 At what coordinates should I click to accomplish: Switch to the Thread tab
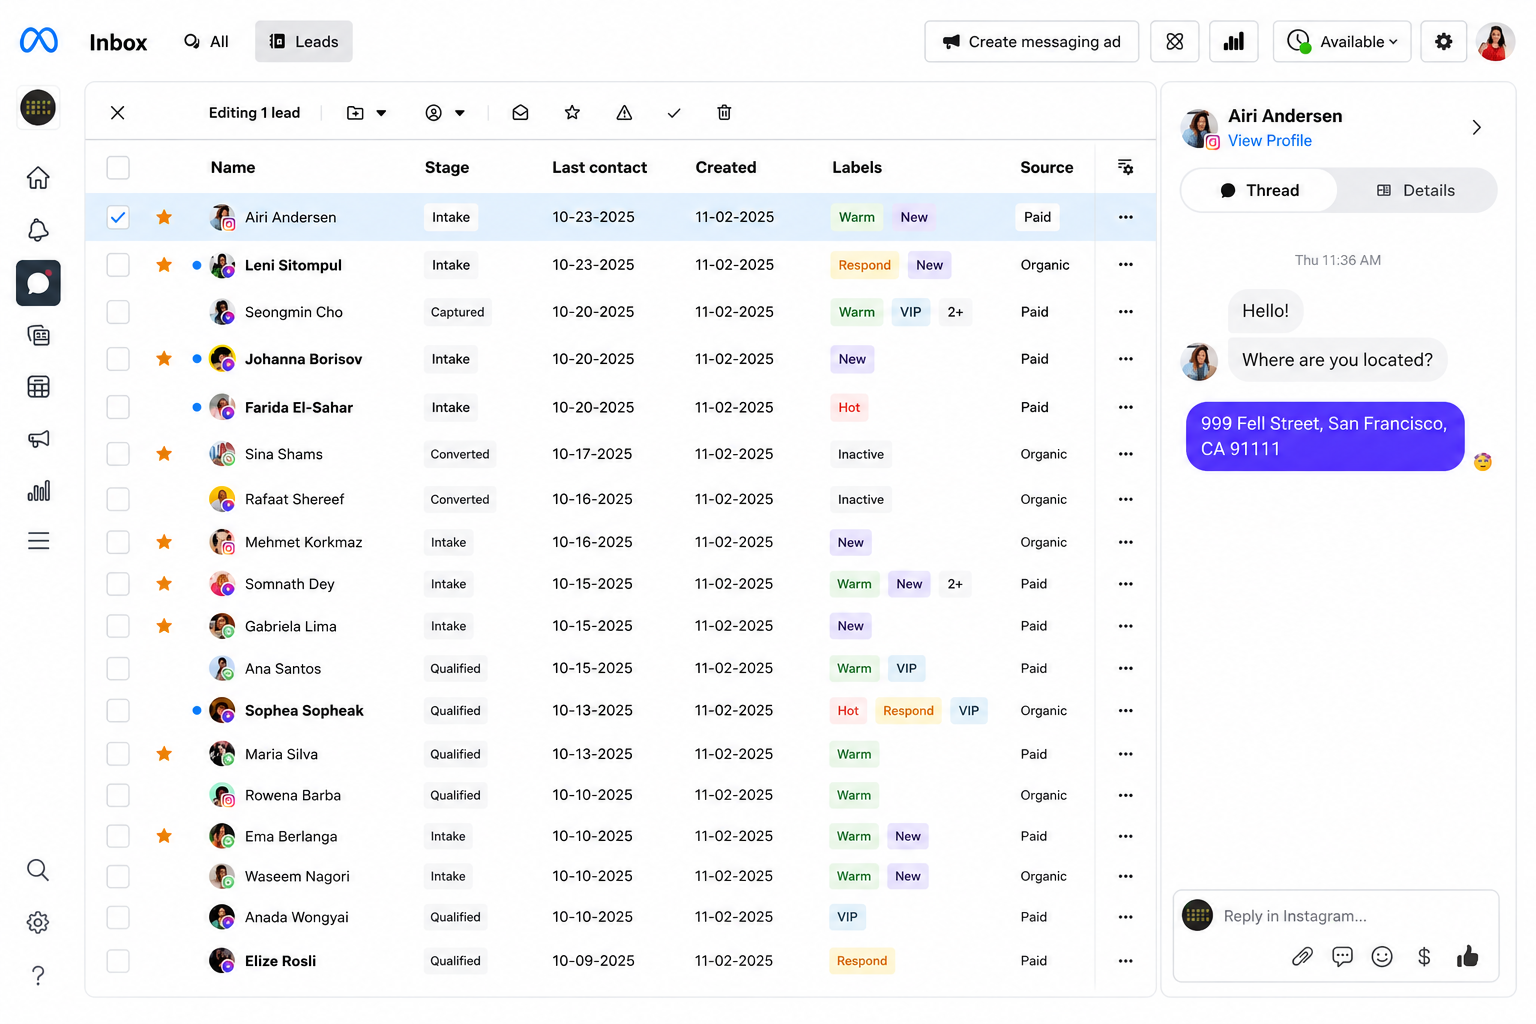point(1259,190)
